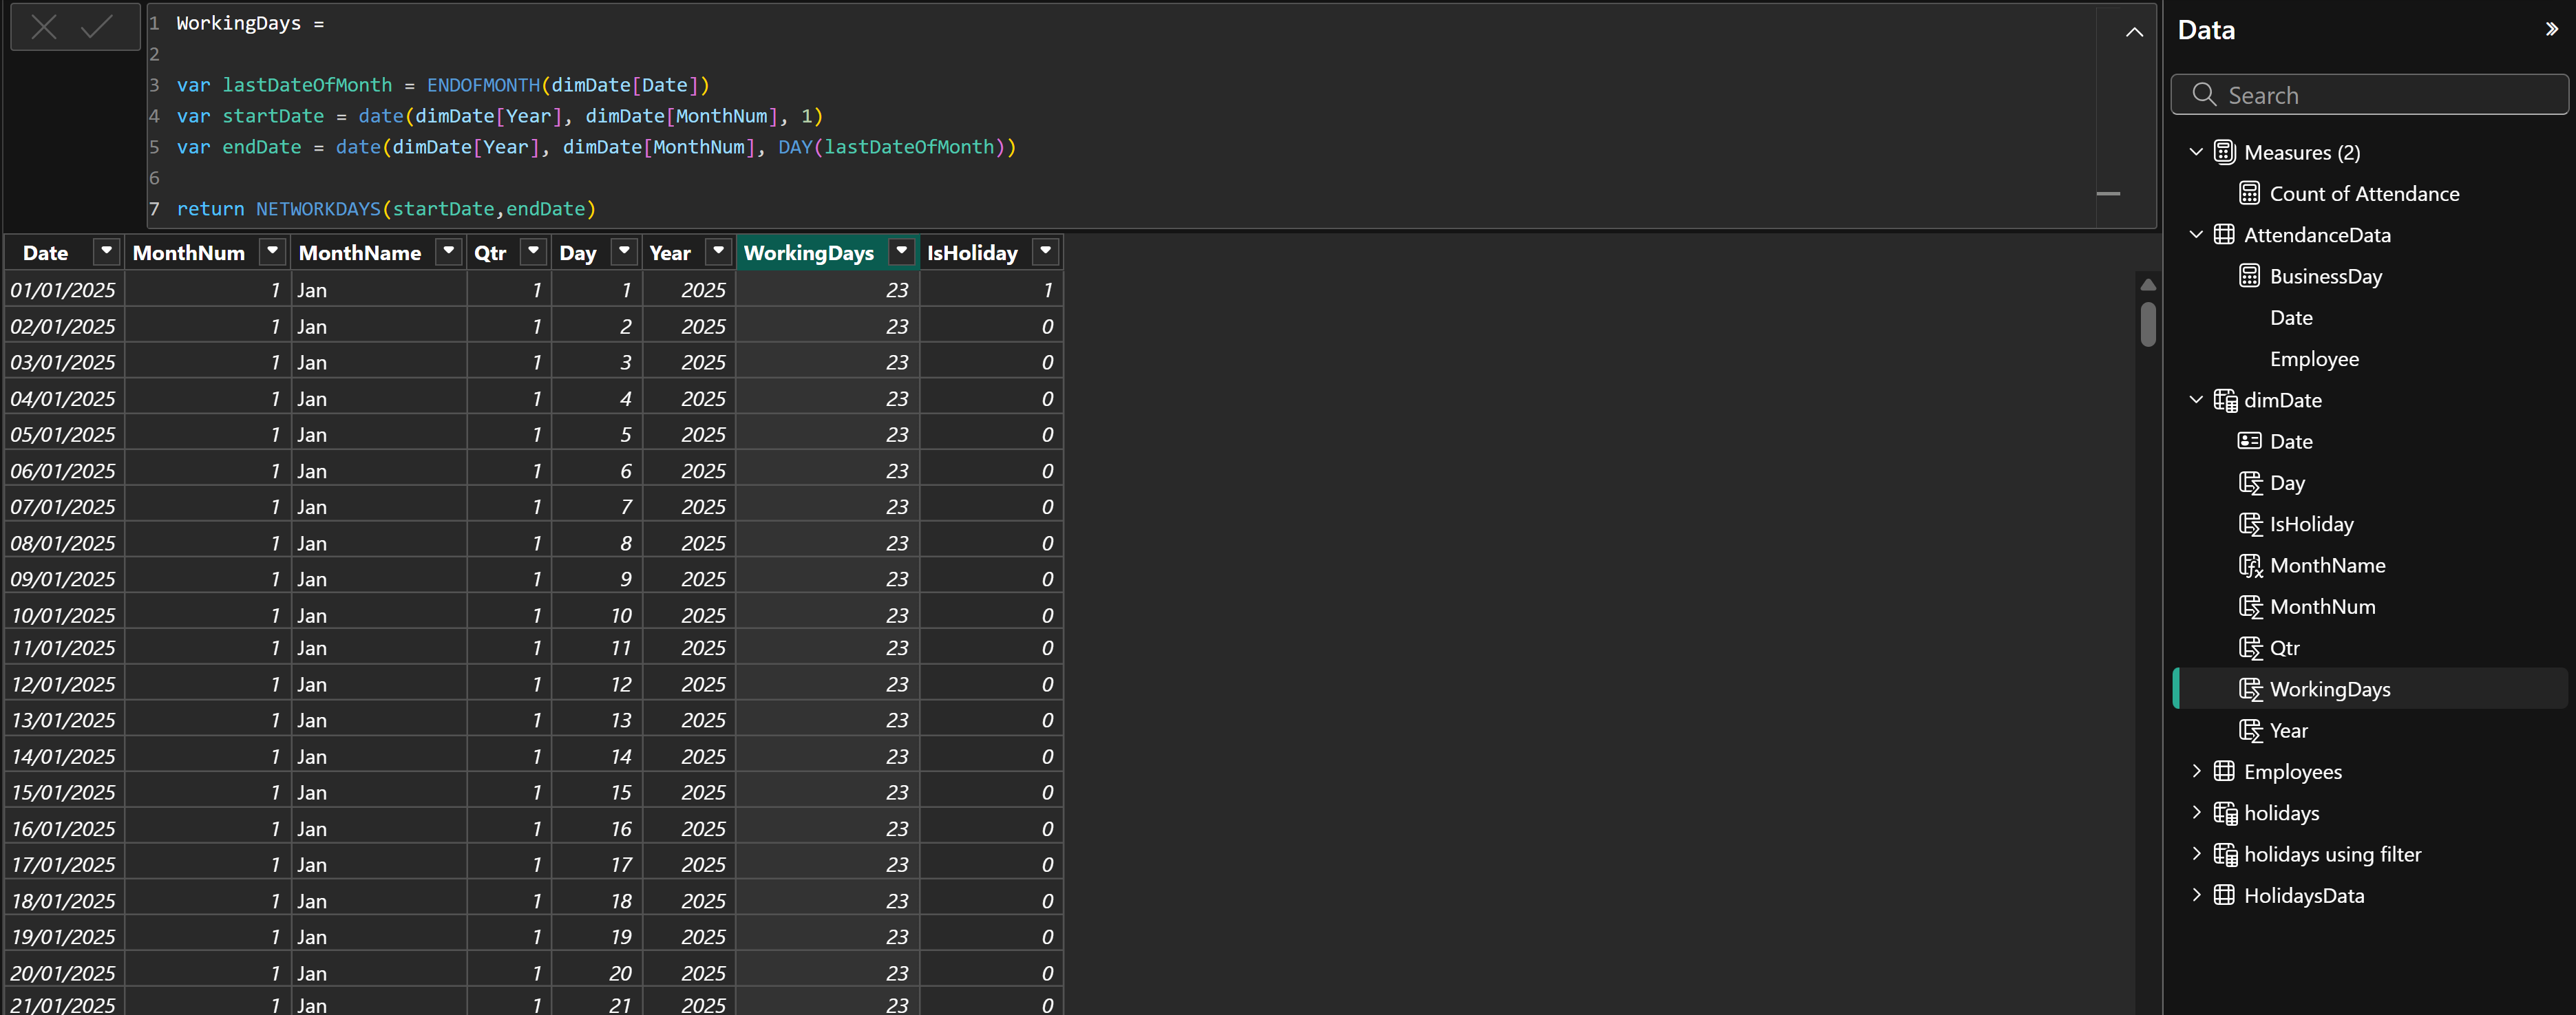Select the WorkingDays column header
Image resolution: width=2576 pixels, height=1015 pixels.
[808, 253]
